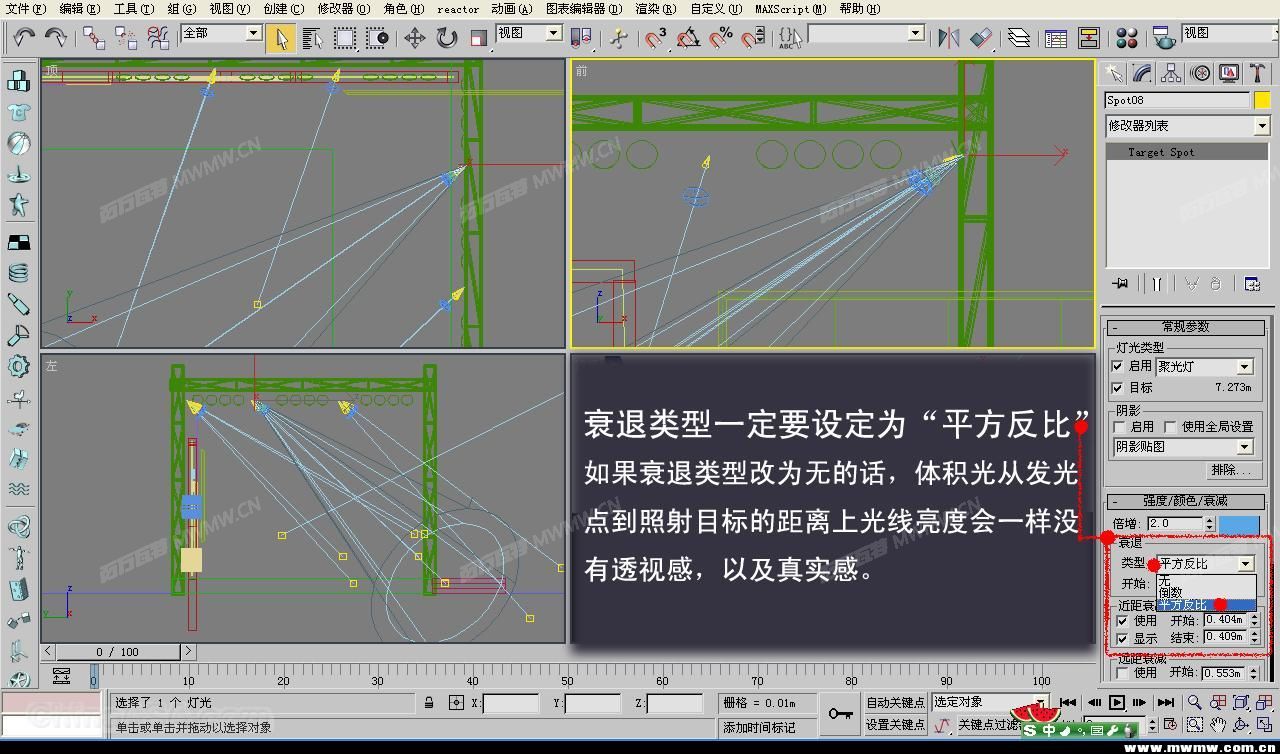Click the Align tool icon
This screenshot has width=1280, height=754.
(x=981, y=38)
